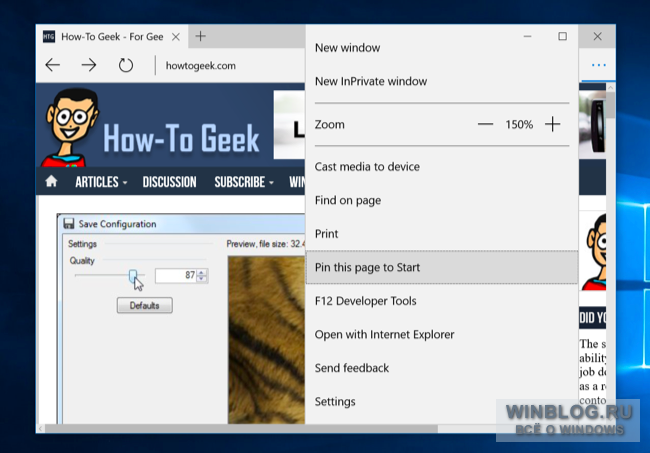Click the home icon in site navigation
This screenshot has height=453, width=650.
pos(51,181)
